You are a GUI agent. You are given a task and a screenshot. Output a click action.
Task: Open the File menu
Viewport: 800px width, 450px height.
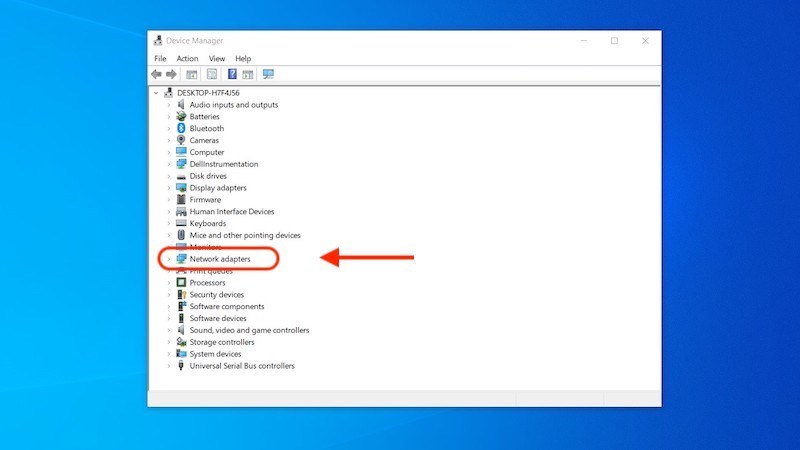[x=160, y=59]
